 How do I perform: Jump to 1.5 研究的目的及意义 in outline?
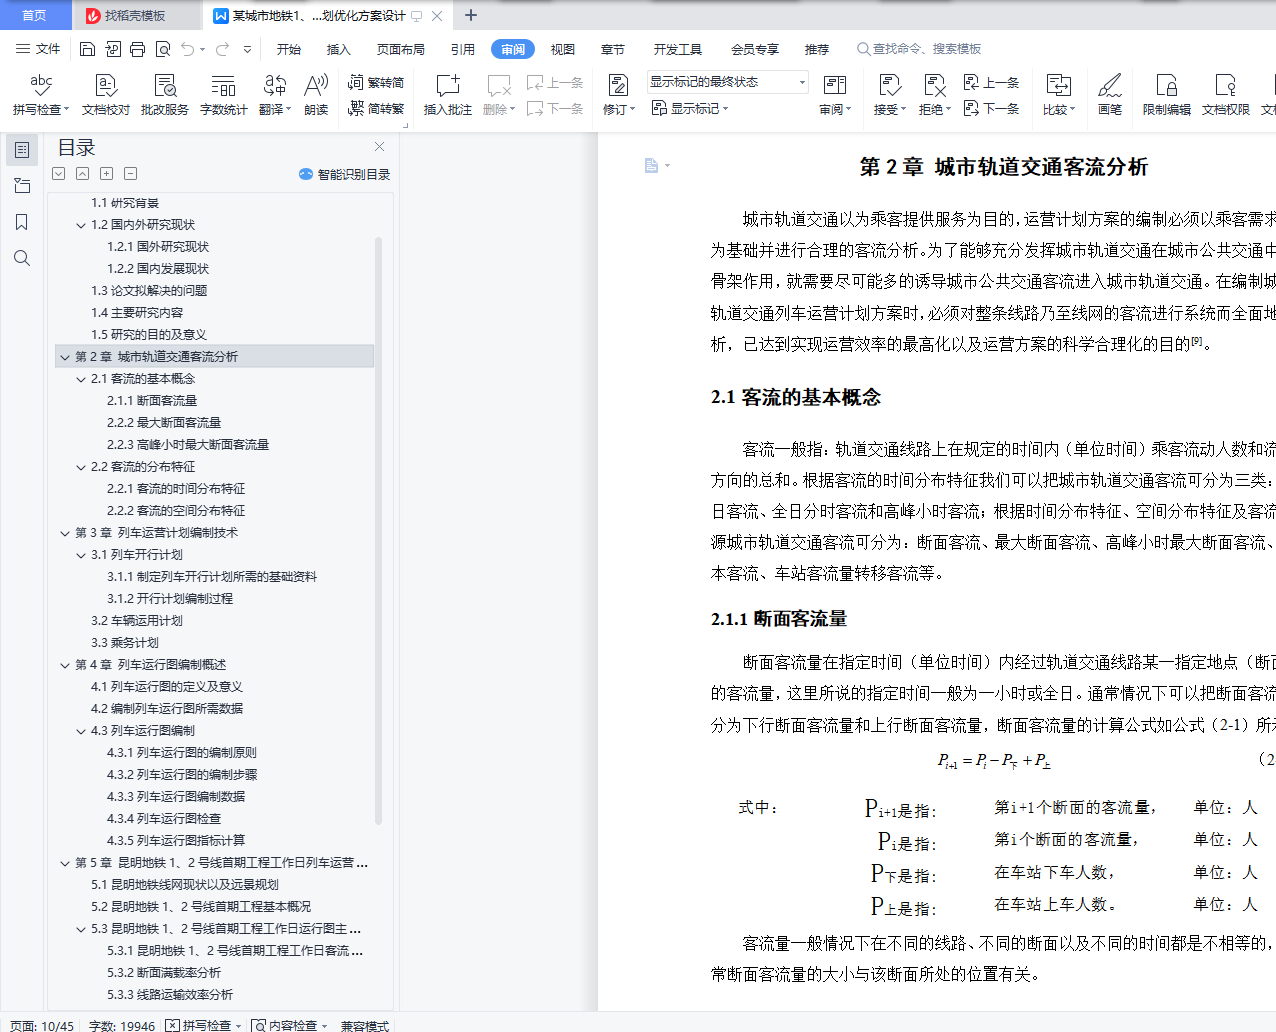[149, 335]
